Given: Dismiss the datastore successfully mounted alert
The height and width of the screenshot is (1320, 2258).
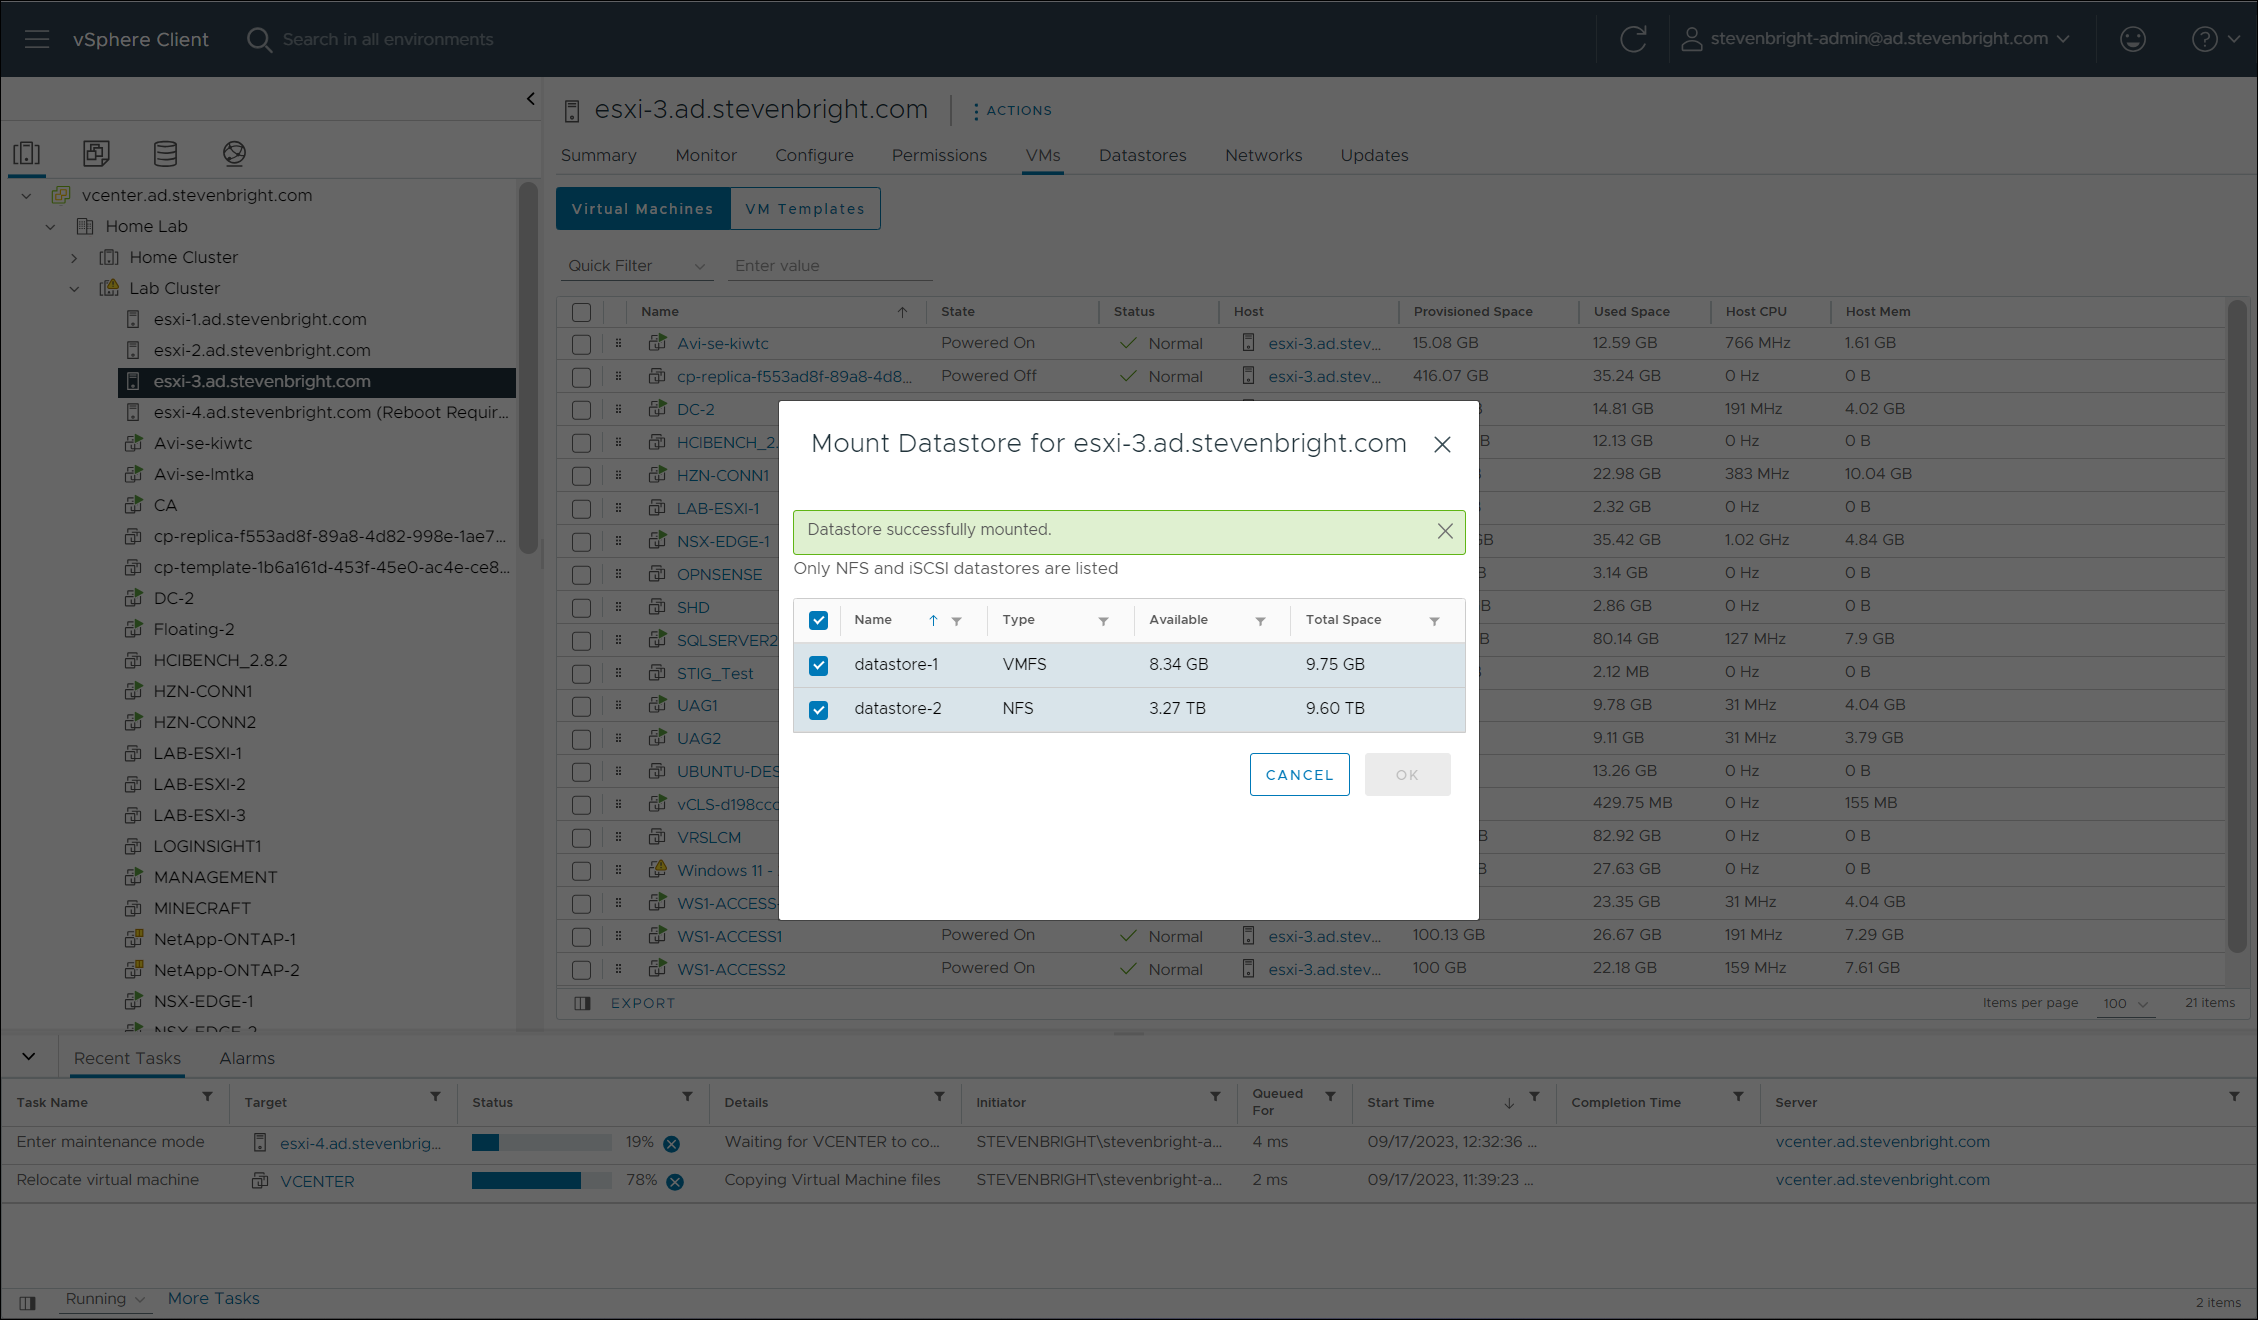Looking at the screenshot, I should click(1445, 531).
